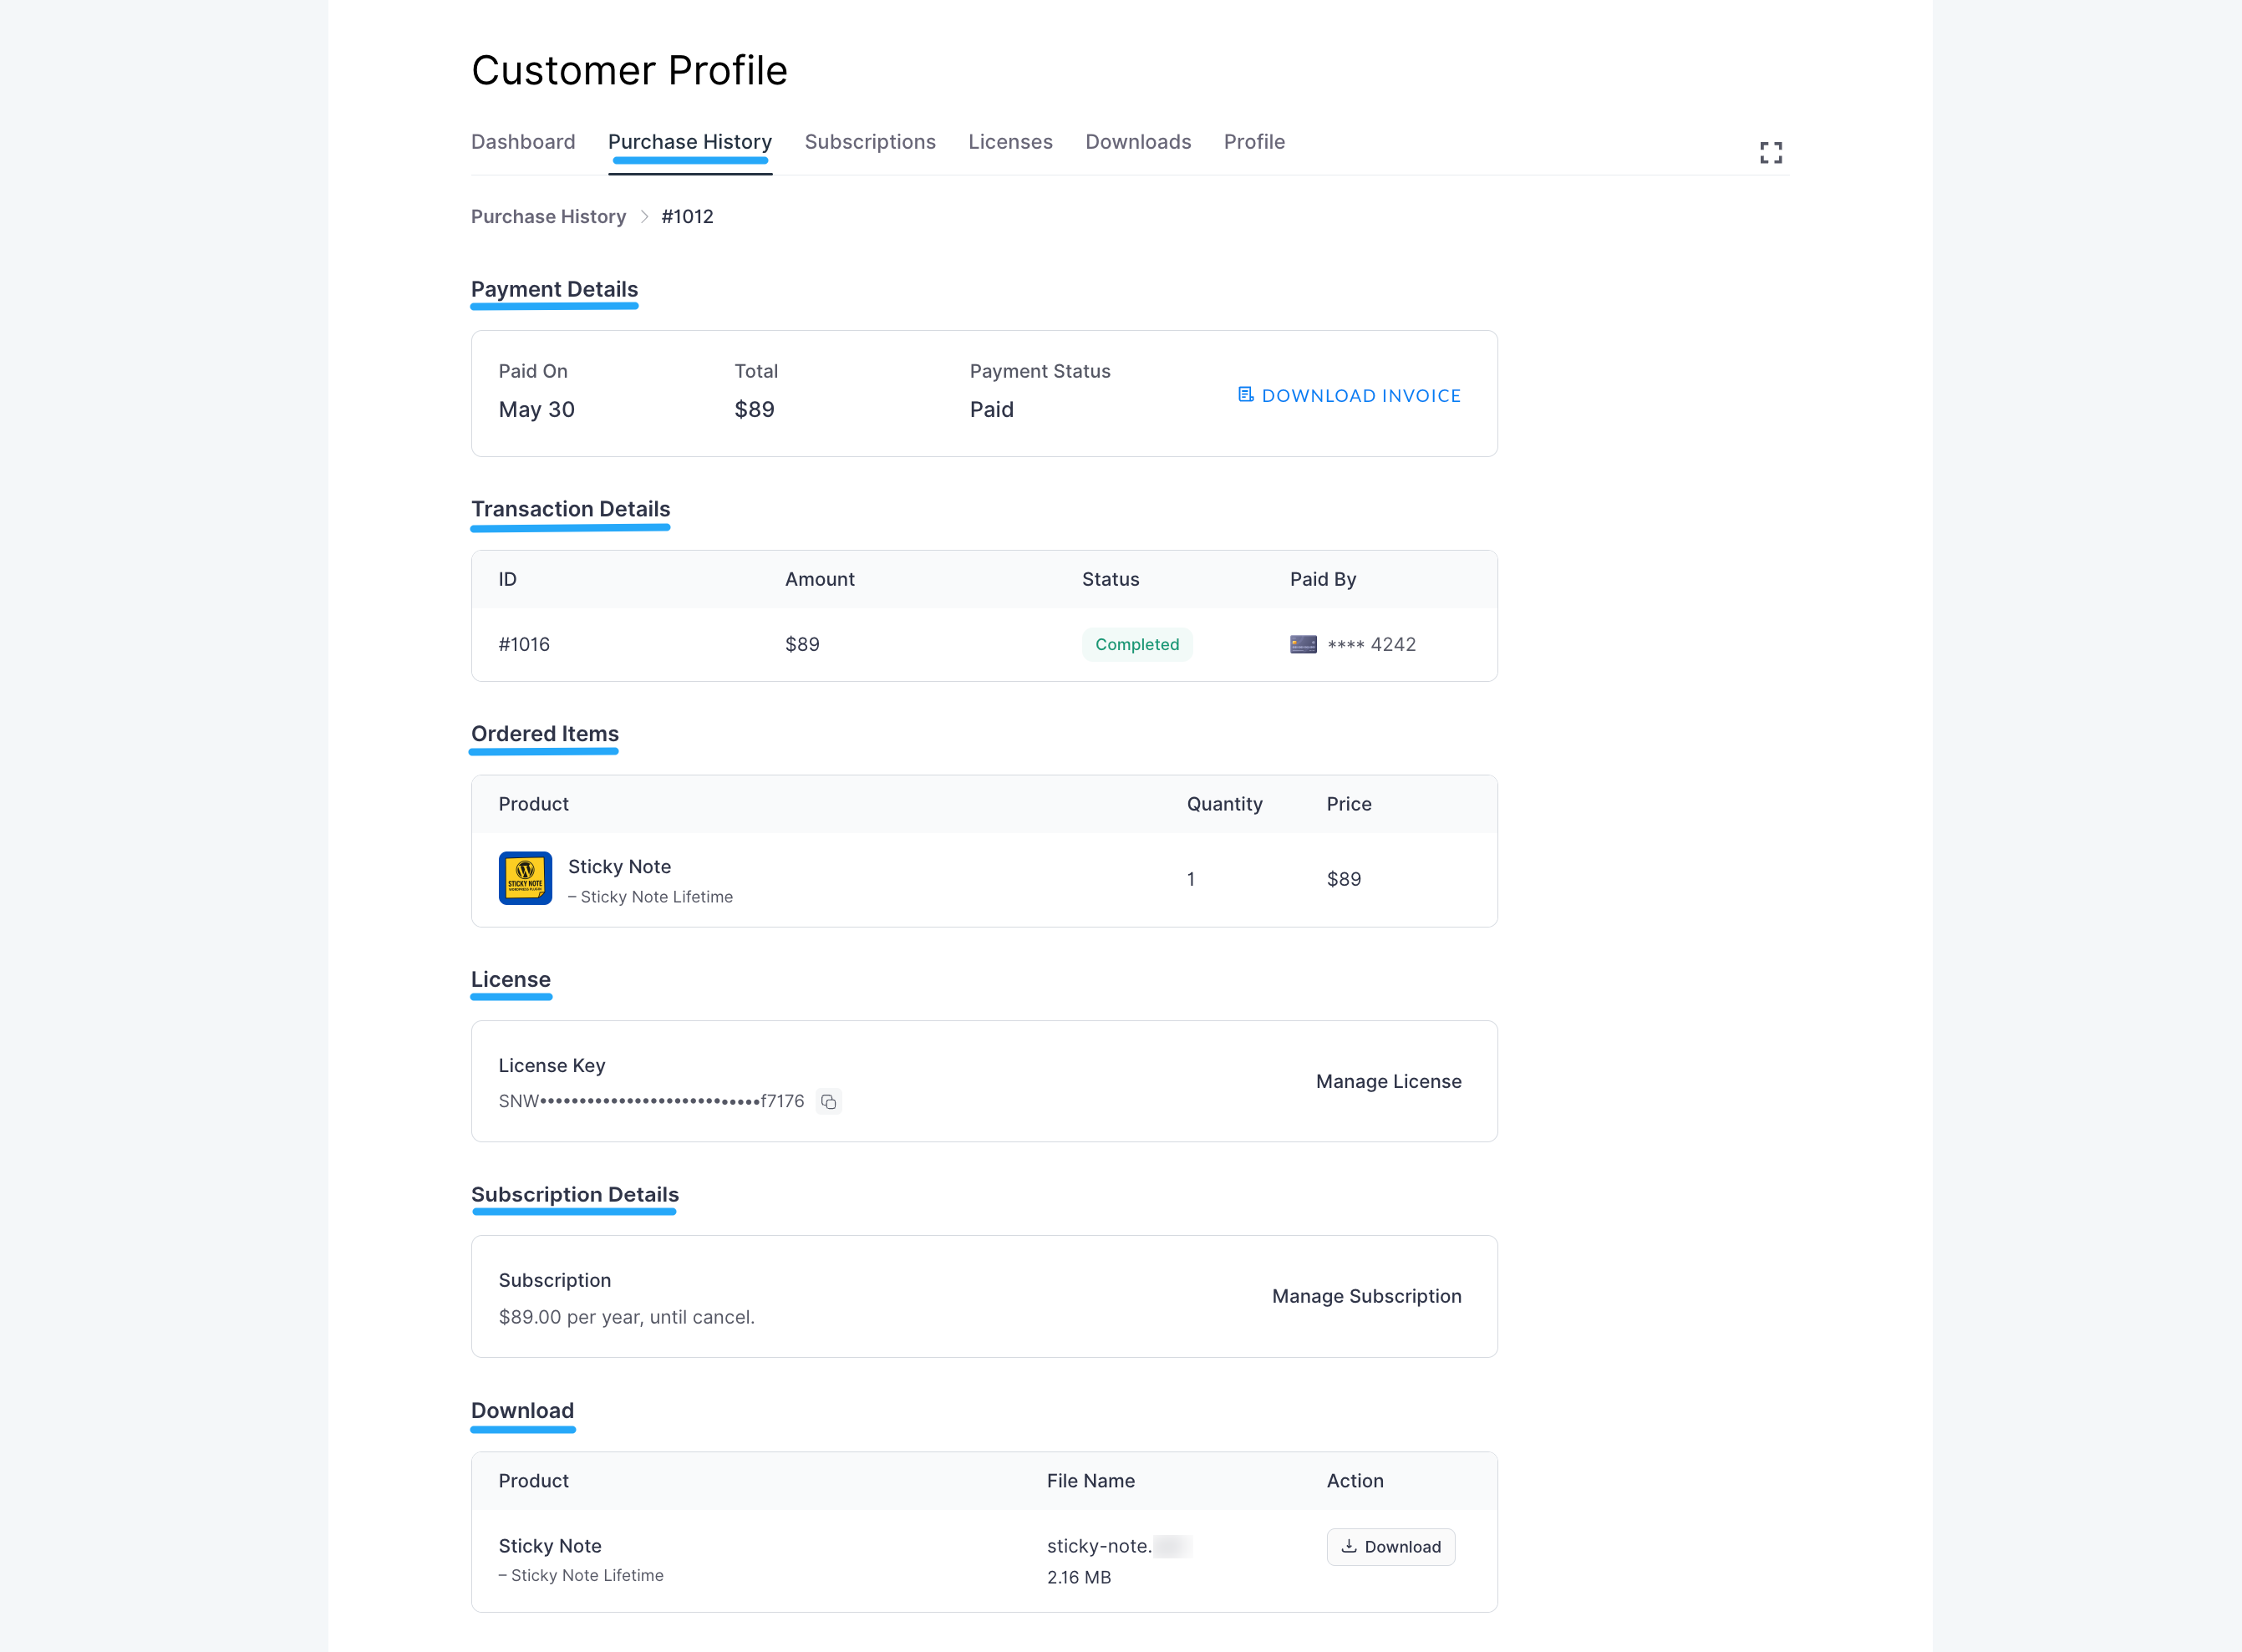Click the invoice document icon before Download Invoice
Viewport: 2242px width, 1652px height.
[x=1244, y=394]
